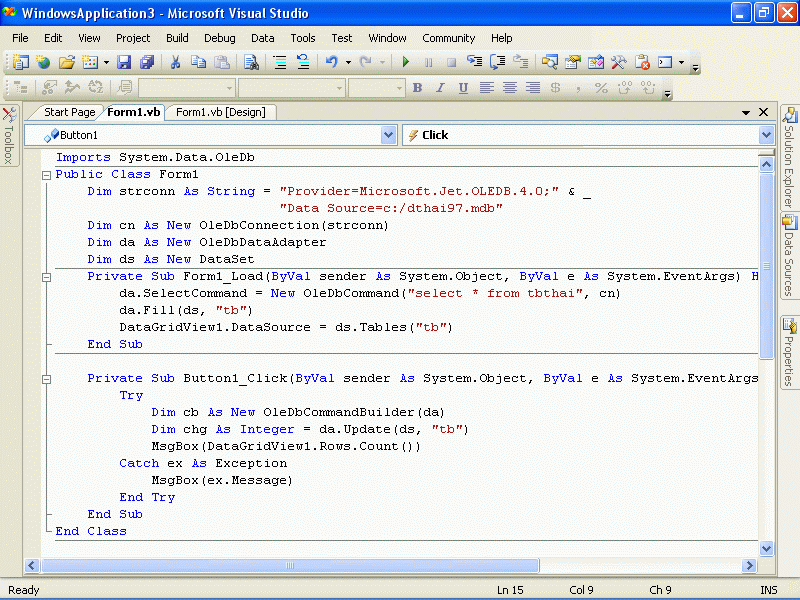Open the Data Sources side tab
The image size is (800, 600).
(x=789, y=257)
